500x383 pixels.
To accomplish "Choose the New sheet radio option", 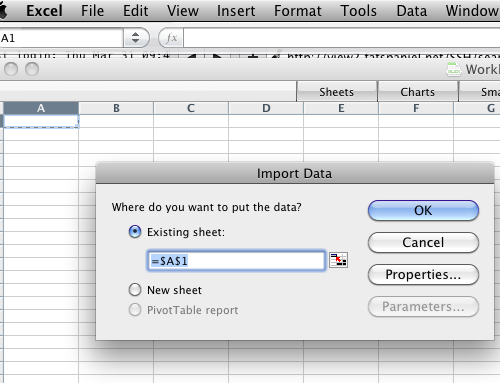I will 135,290.
